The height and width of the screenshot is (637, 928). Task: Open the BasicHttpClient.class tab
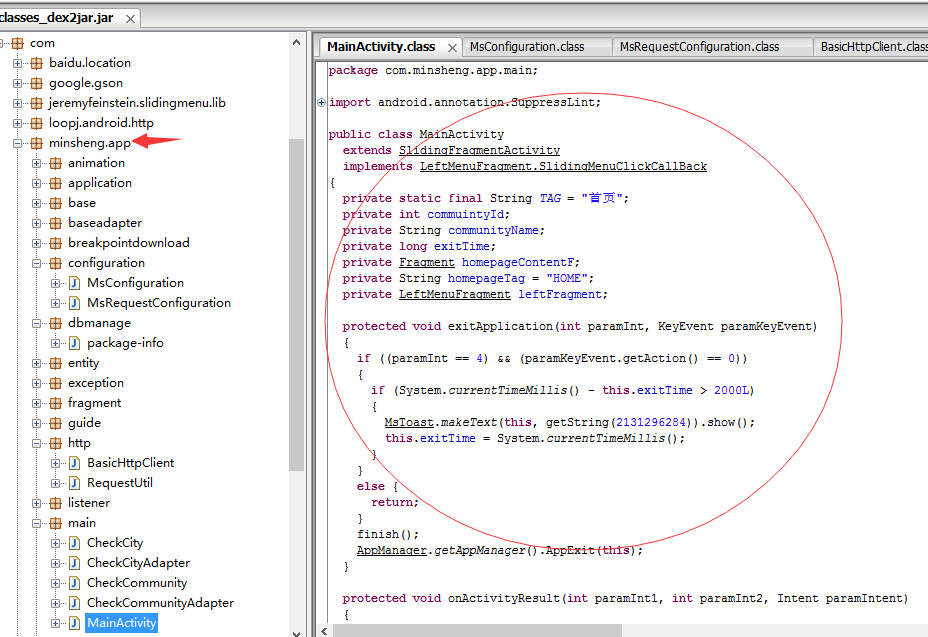pyautogui.click(x=871, y=47)
